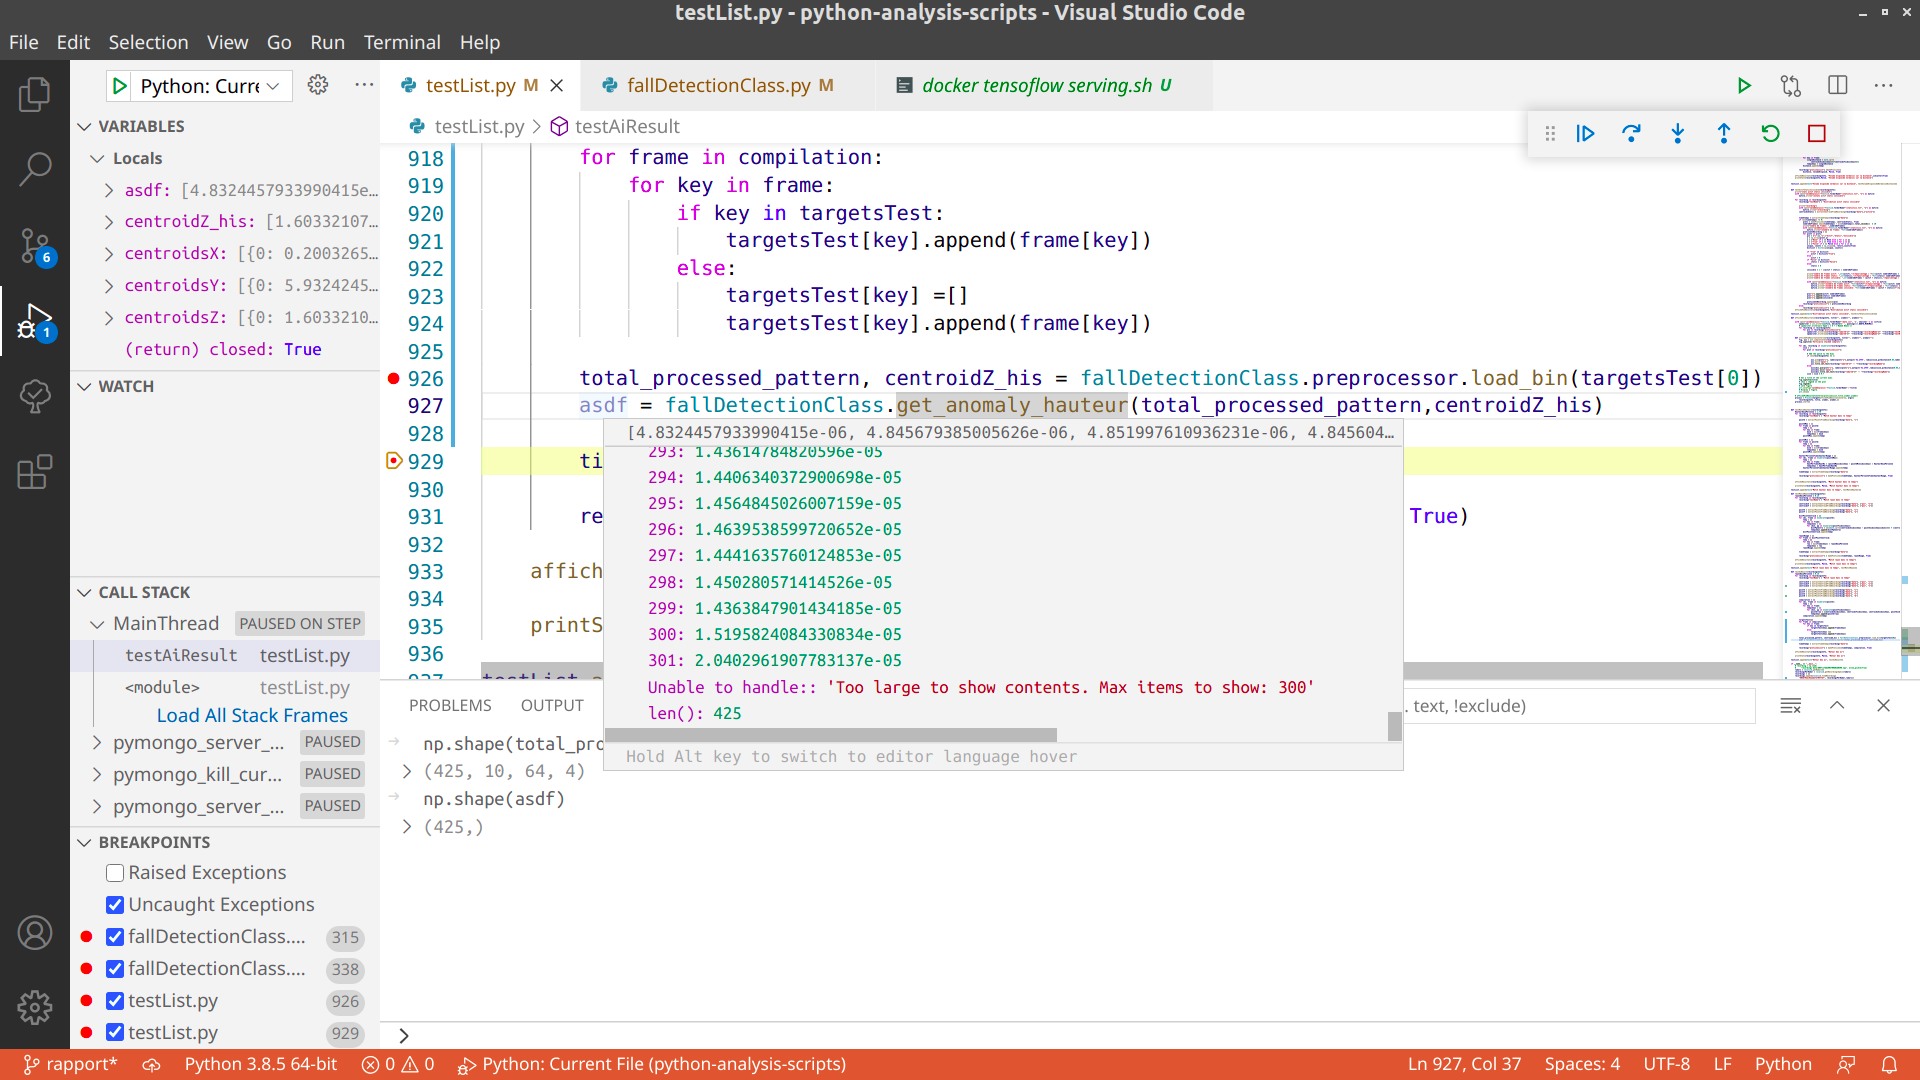Expand the centroidsX variable

(109, 253)
